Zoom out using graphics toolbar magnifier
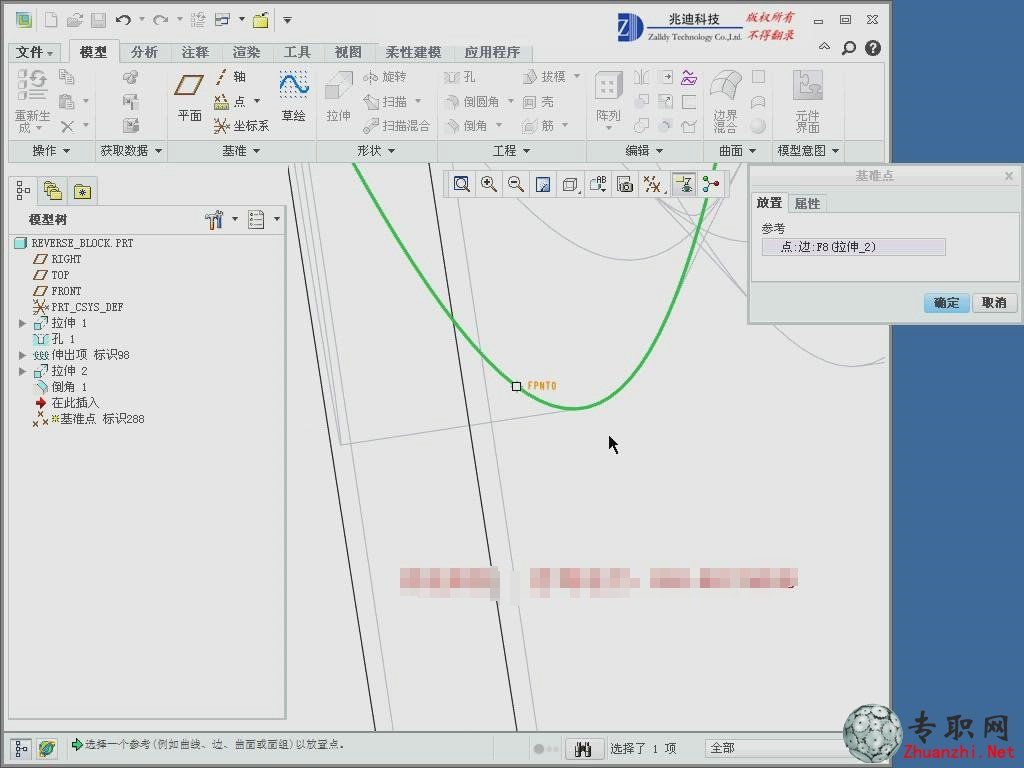 tap(515, 184)
